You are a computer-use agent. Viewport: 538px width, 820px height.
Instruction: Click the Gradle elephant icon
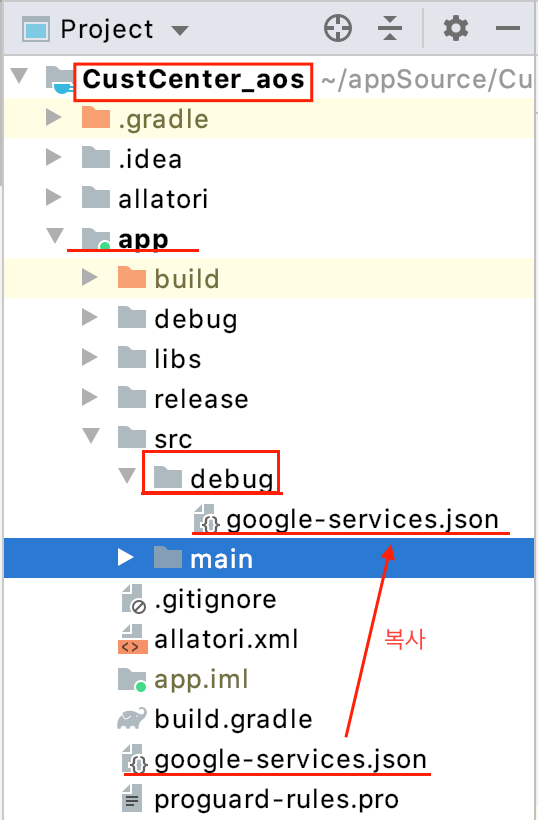point(131,720)
